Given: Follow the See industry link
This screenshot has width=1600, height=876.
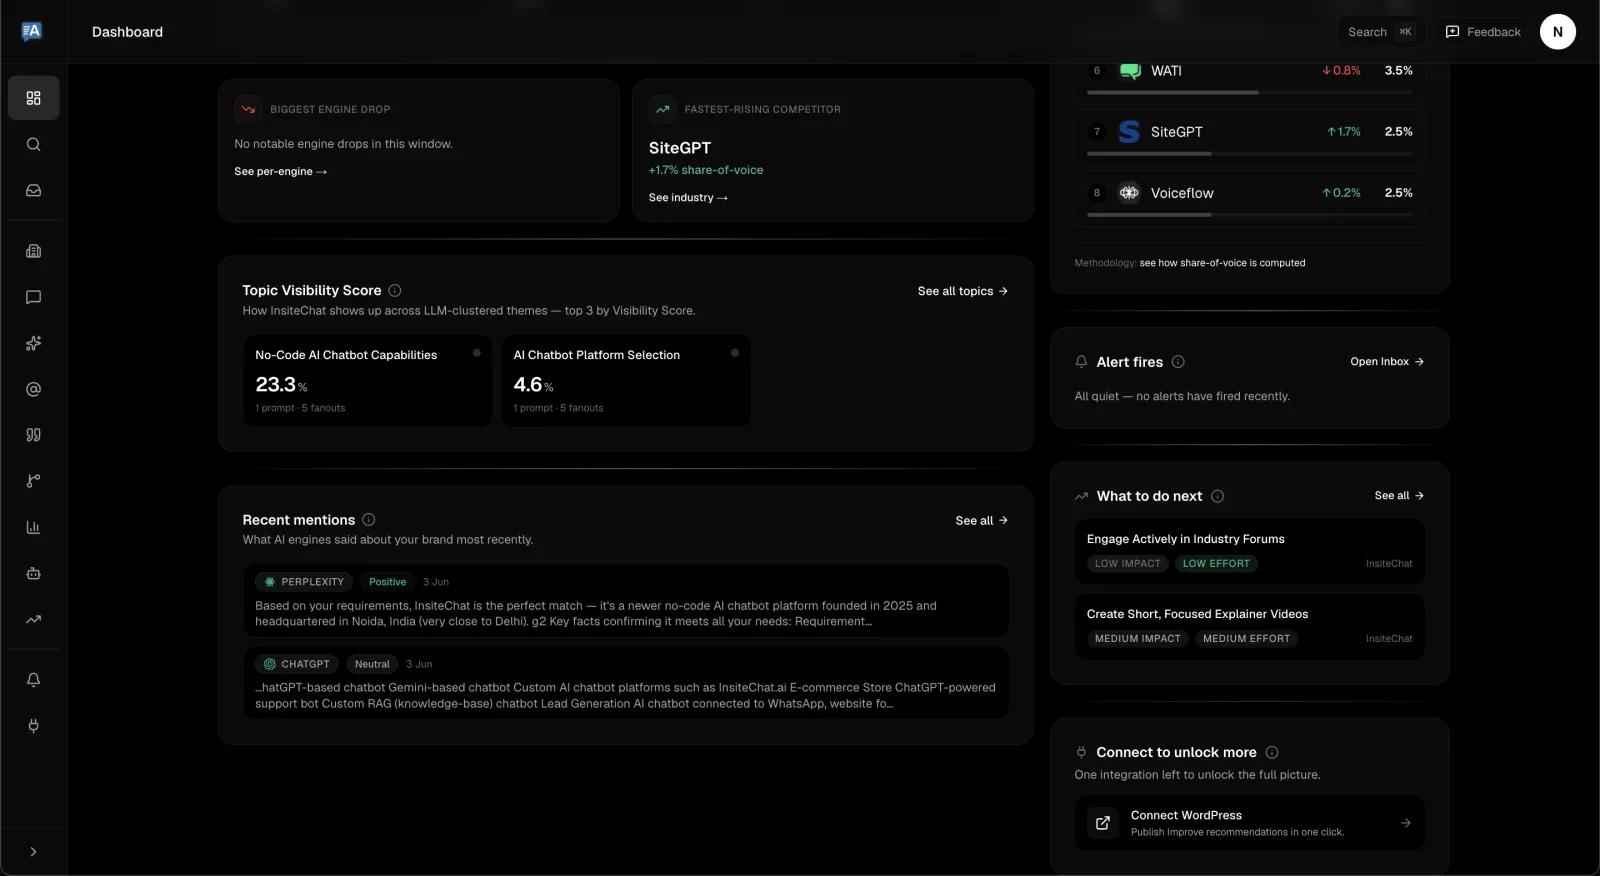Looking at the screenshot, I should [688, 198].
